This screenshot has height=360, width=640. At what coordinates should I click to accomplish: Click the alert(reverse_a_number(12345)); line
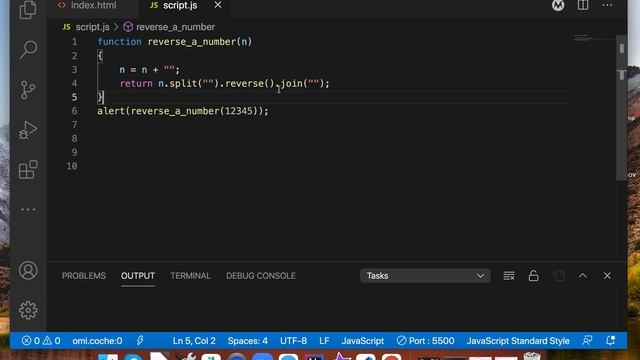pyautogui.click(x=183, y=111)
